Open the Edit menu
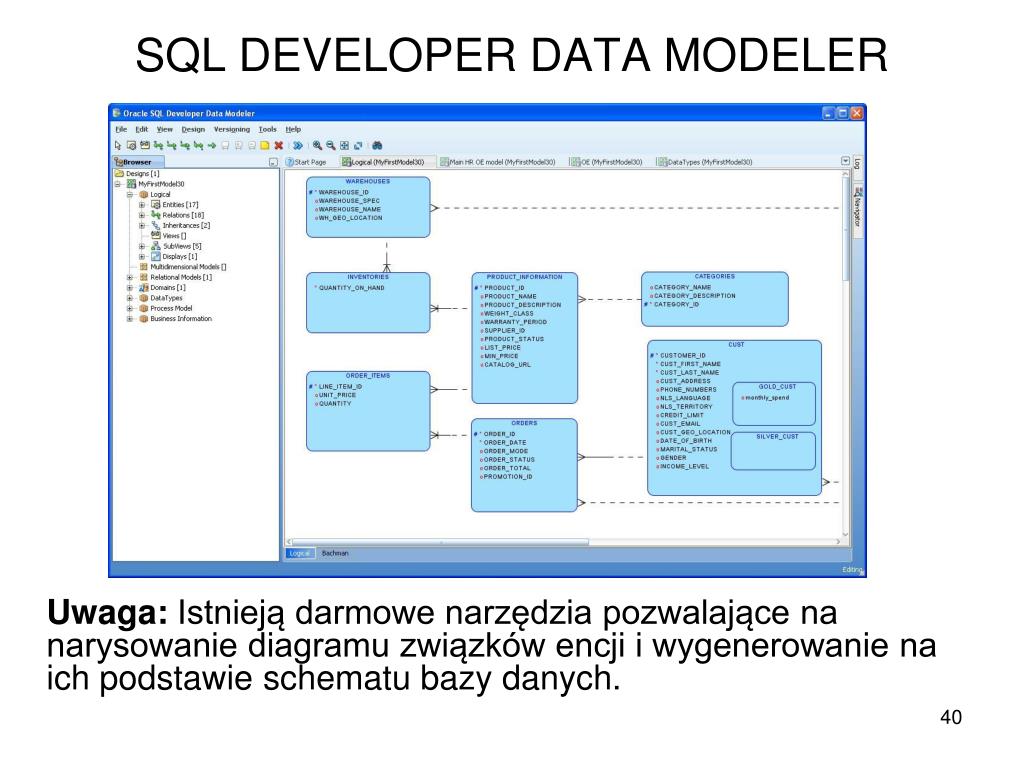The image size is (1024, 768). click(142, 129)
